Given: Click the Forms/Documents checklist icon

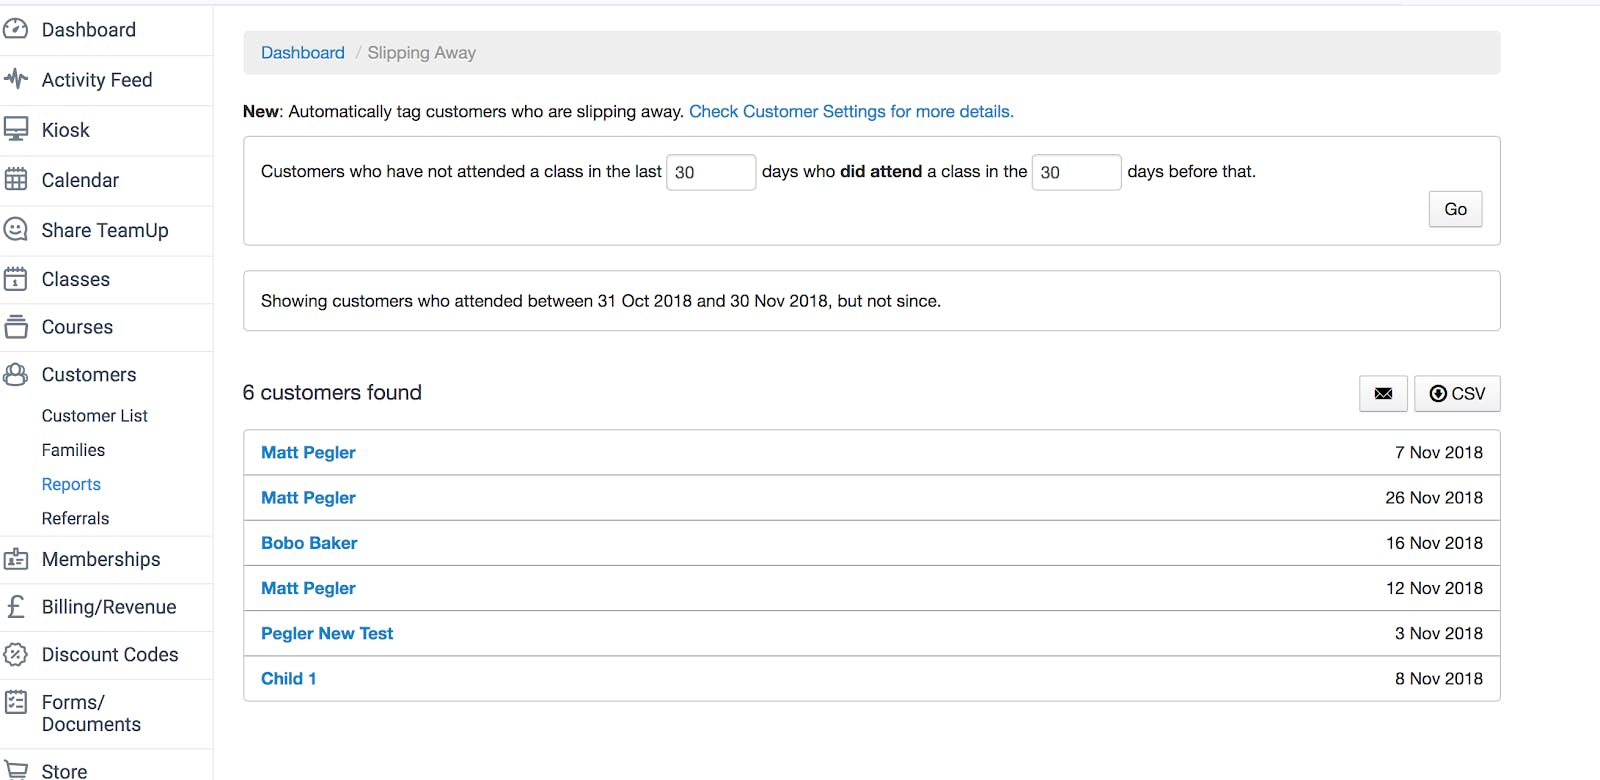Looking at the screenshot, I should coord(16,702).
